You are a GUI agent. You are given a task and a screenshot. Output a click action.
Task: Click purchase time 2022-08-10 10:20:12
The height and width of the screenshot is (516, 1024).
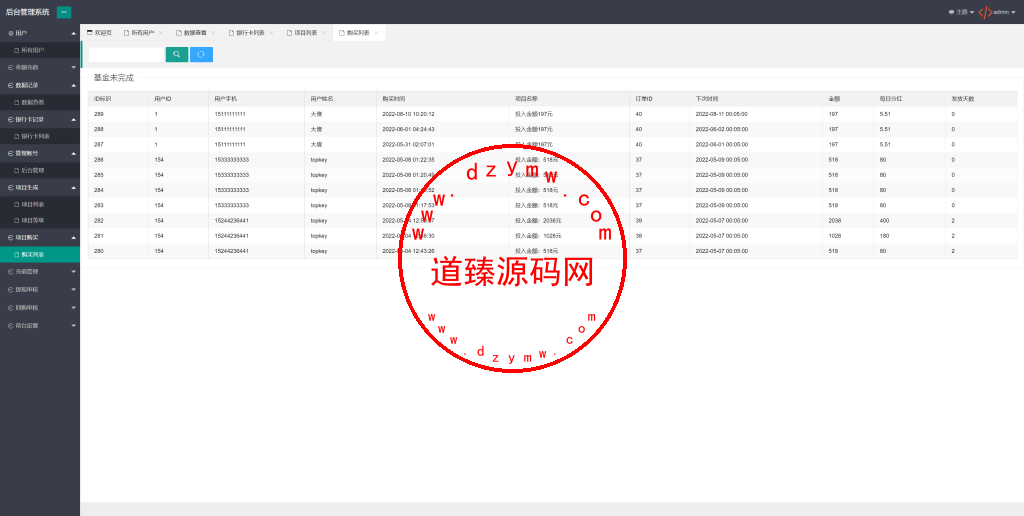[408, 114]
